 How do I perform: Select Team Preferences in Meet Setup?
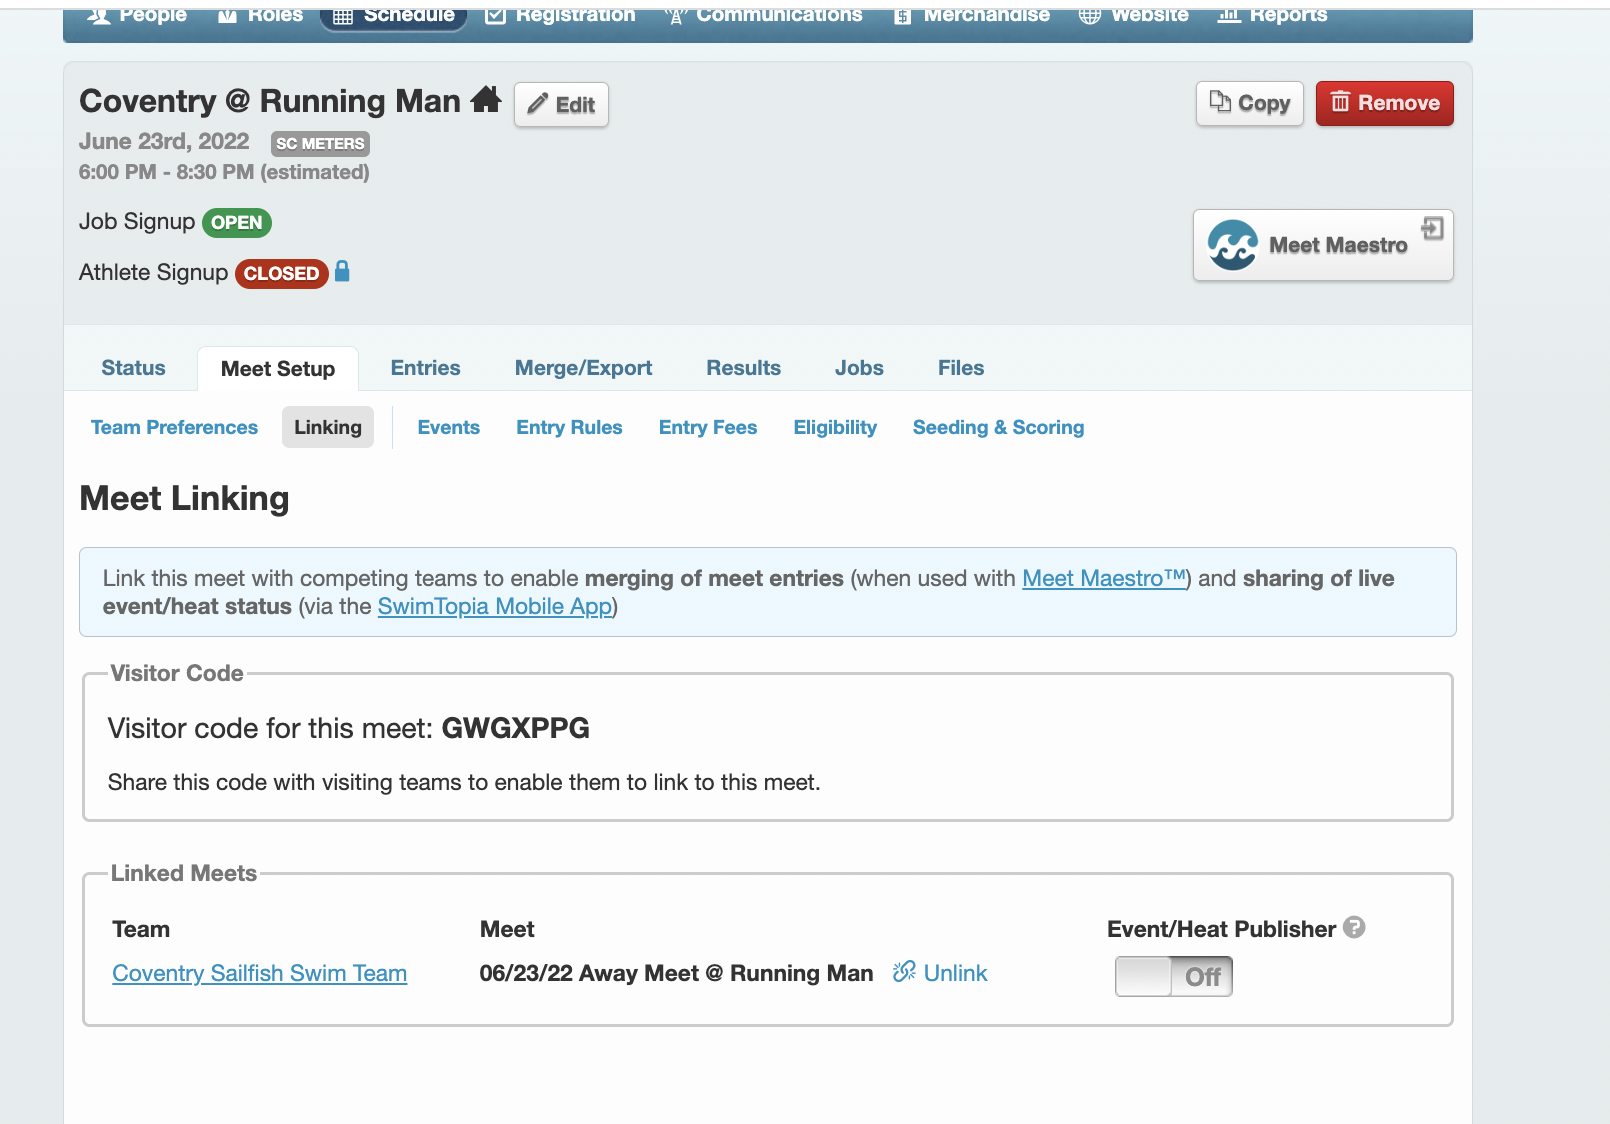tap(173, 427)
